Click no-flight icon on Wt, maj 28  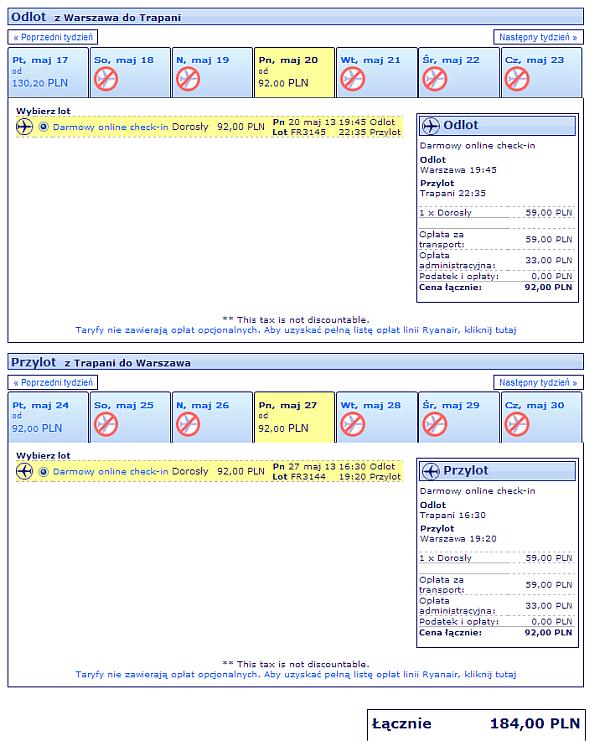(x=352, y=424)
